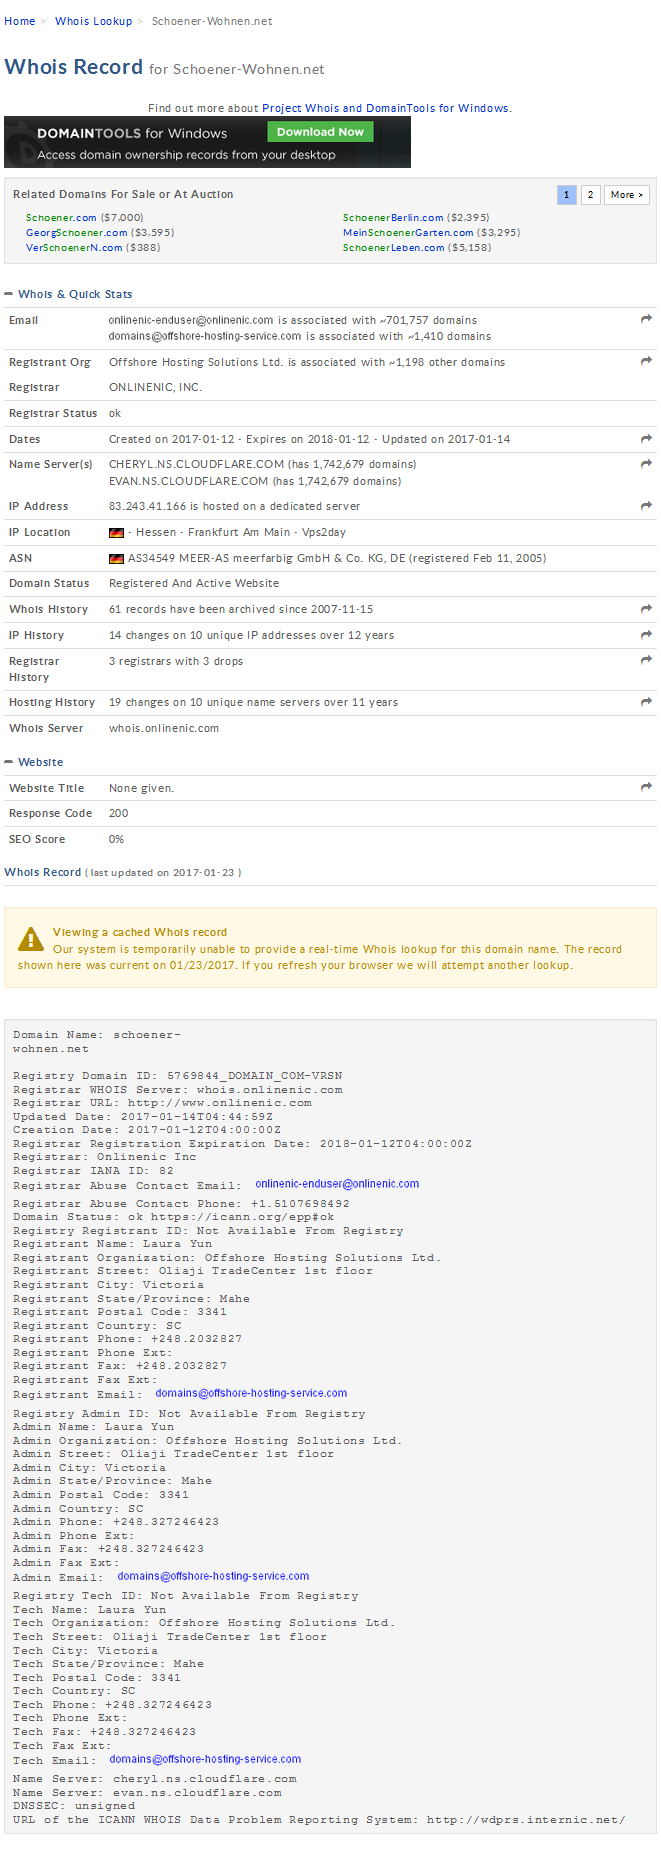
Task: Click the Response Code '200' value
Action: [118, 813]
